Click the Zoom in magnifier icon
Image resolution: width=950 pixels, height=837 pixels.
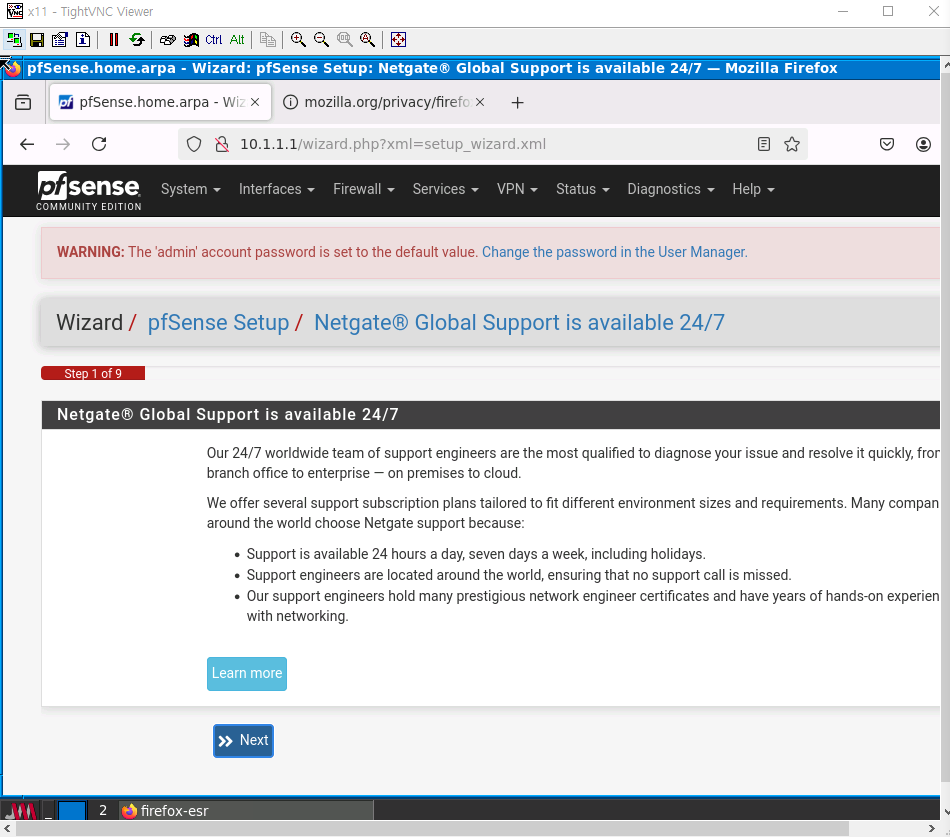(x=298, y=40)
